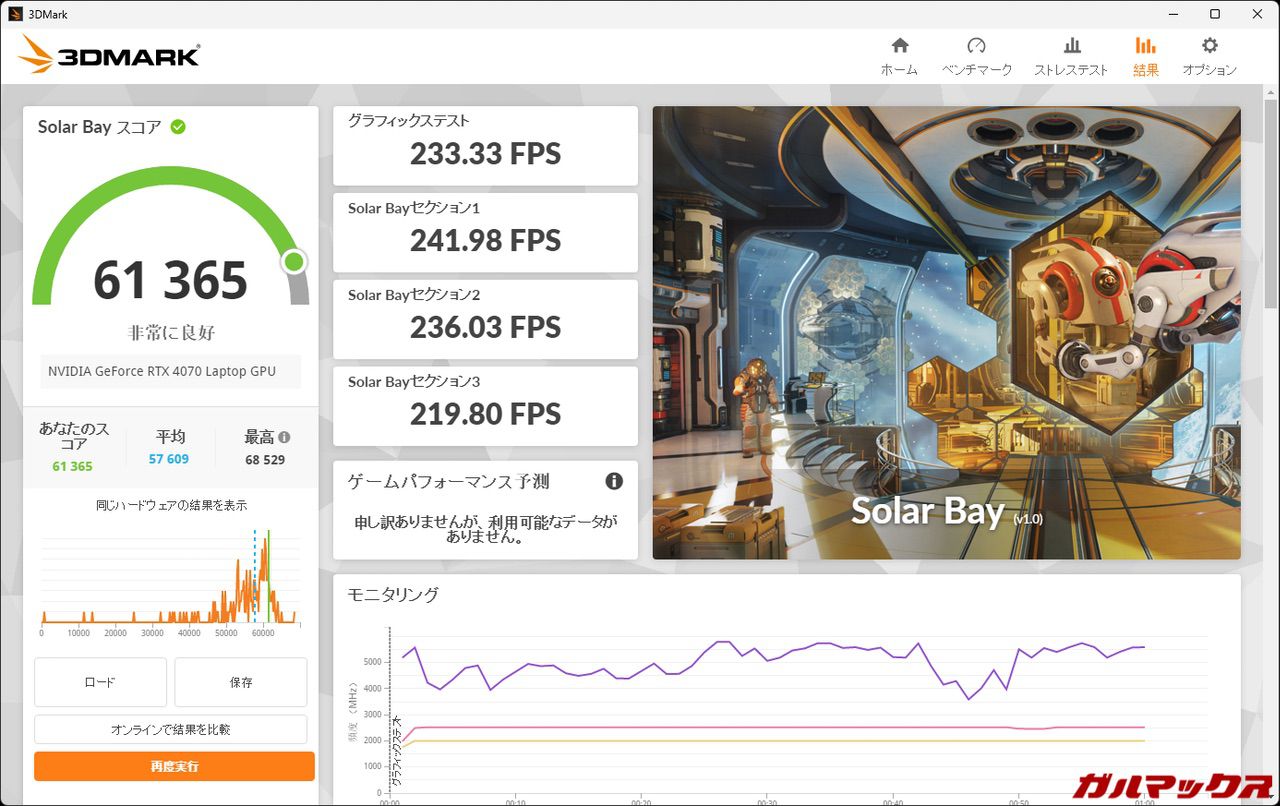Open the Options (オプション) gear icon
Screen dimensions: 1280x806
pyautogui.click(x=1209, y=46)
